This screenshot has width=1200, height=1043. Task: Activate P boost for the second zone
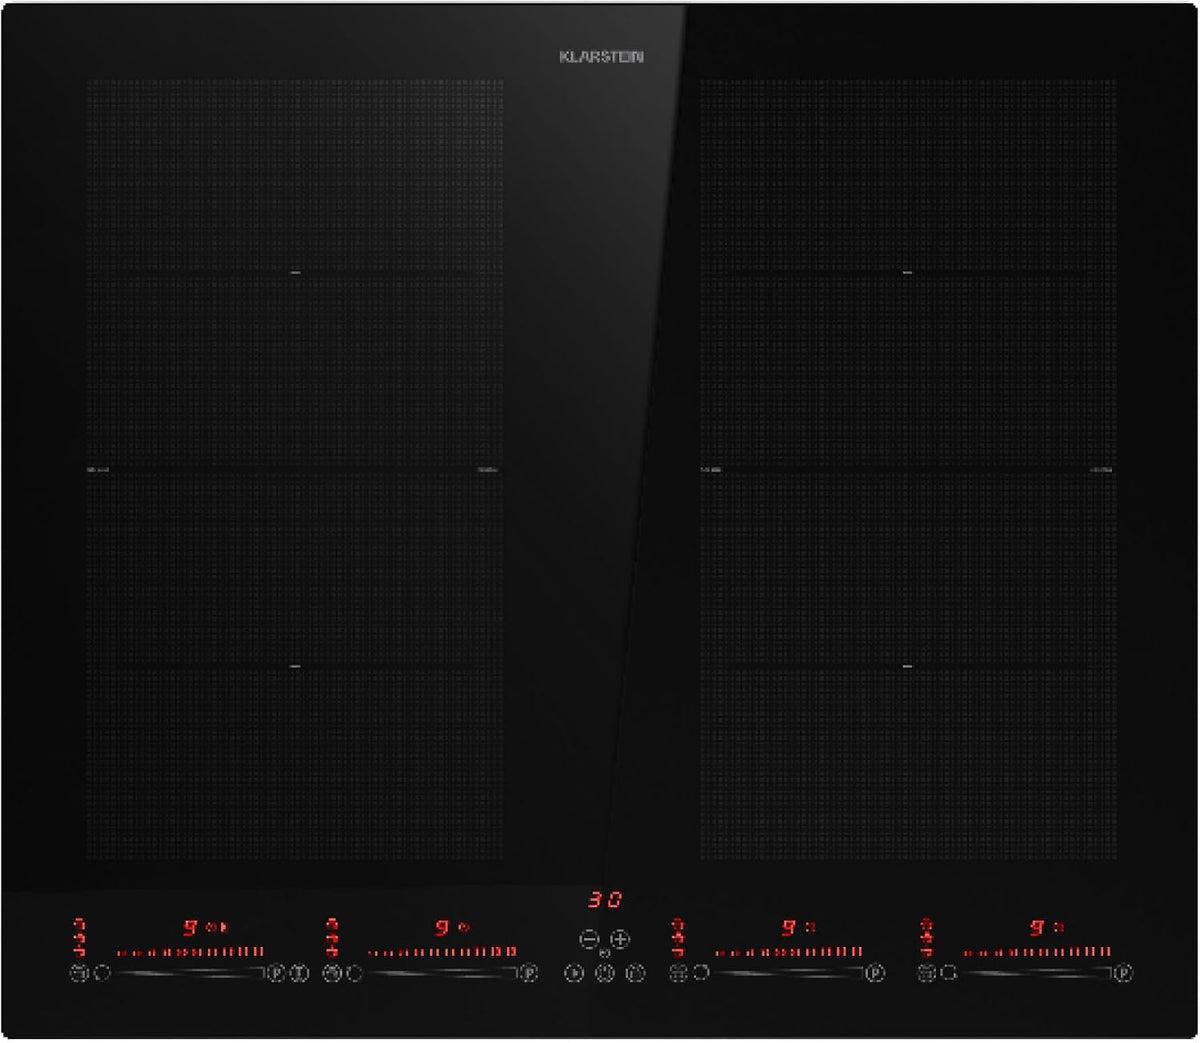[529, 972]
